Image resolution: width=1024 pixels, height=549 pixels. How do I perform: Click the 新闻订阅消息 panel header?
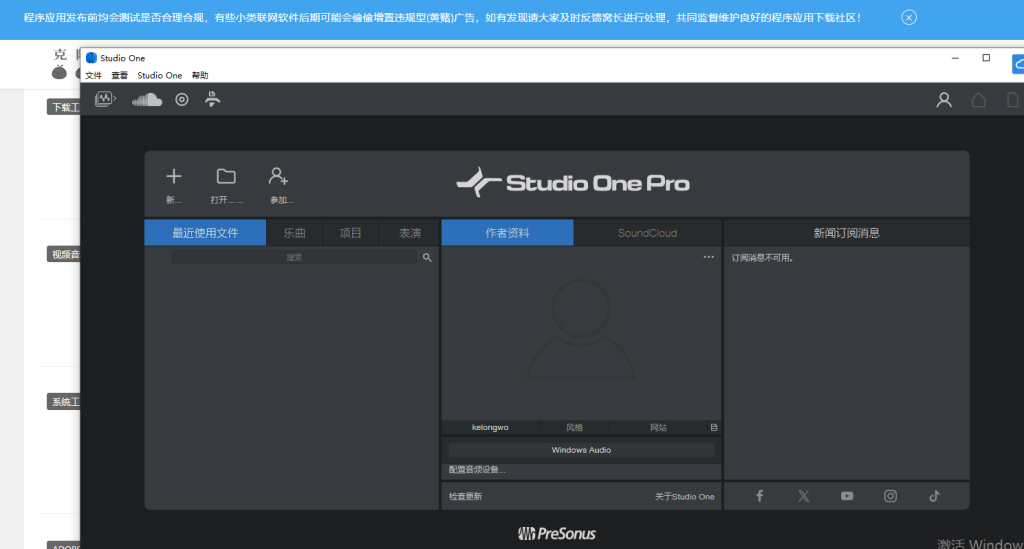point(846,233)
